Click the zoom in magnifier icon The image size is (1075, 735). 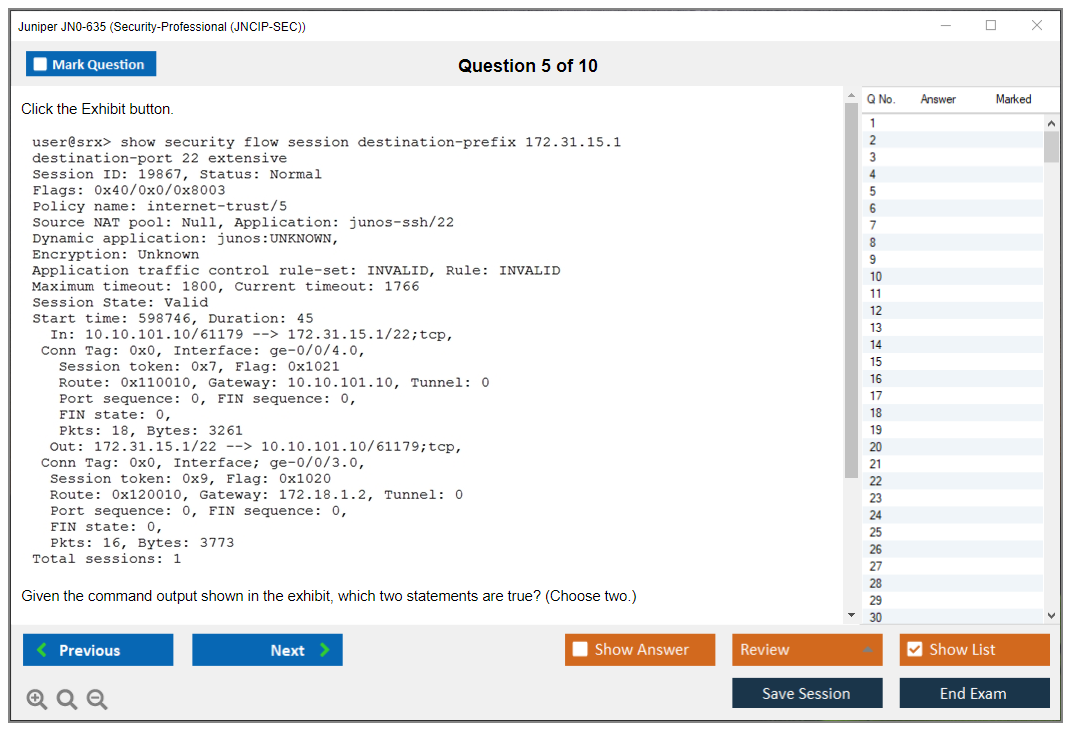click(x=37, y=700)
